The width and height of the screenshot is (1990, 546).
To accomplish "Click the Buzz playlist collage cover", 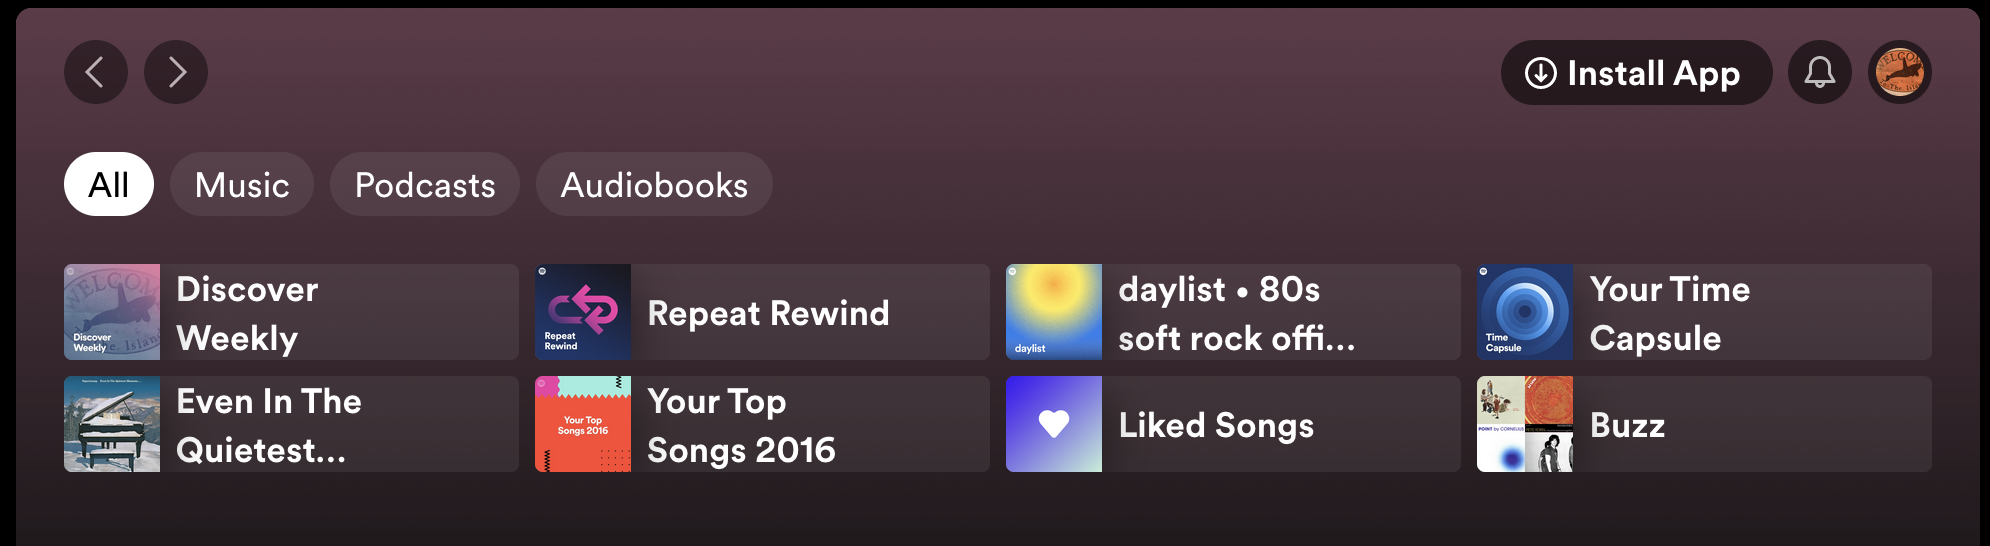I will coord(1525,424).
